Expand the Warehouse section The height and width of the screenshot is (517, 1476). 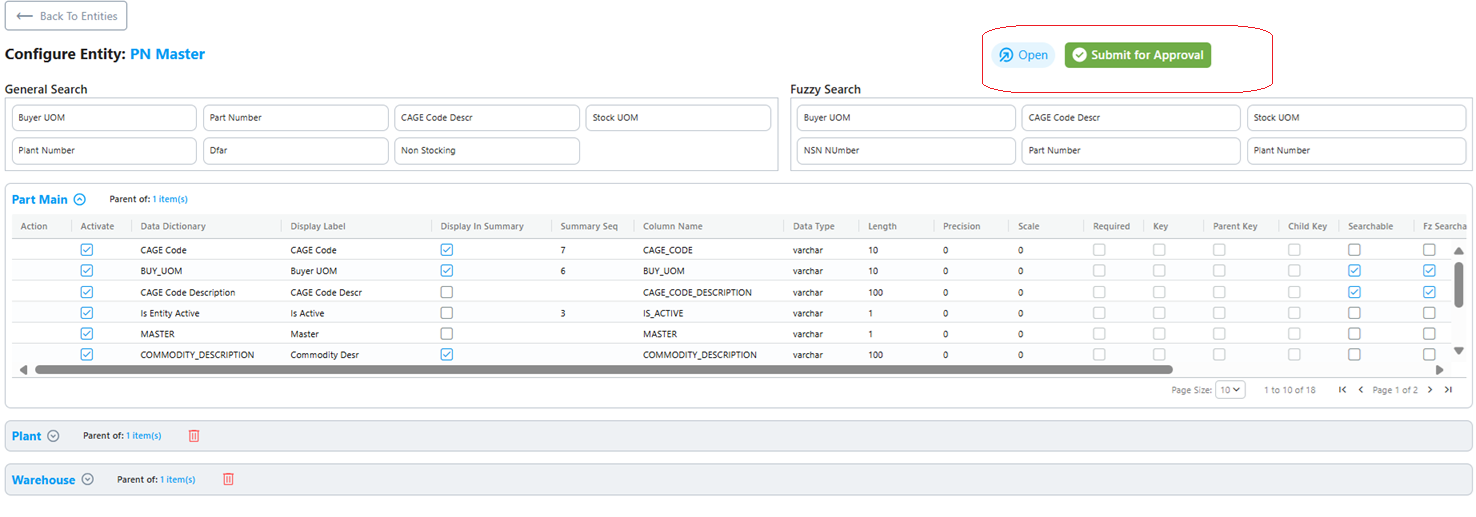(x=88, y=479)
